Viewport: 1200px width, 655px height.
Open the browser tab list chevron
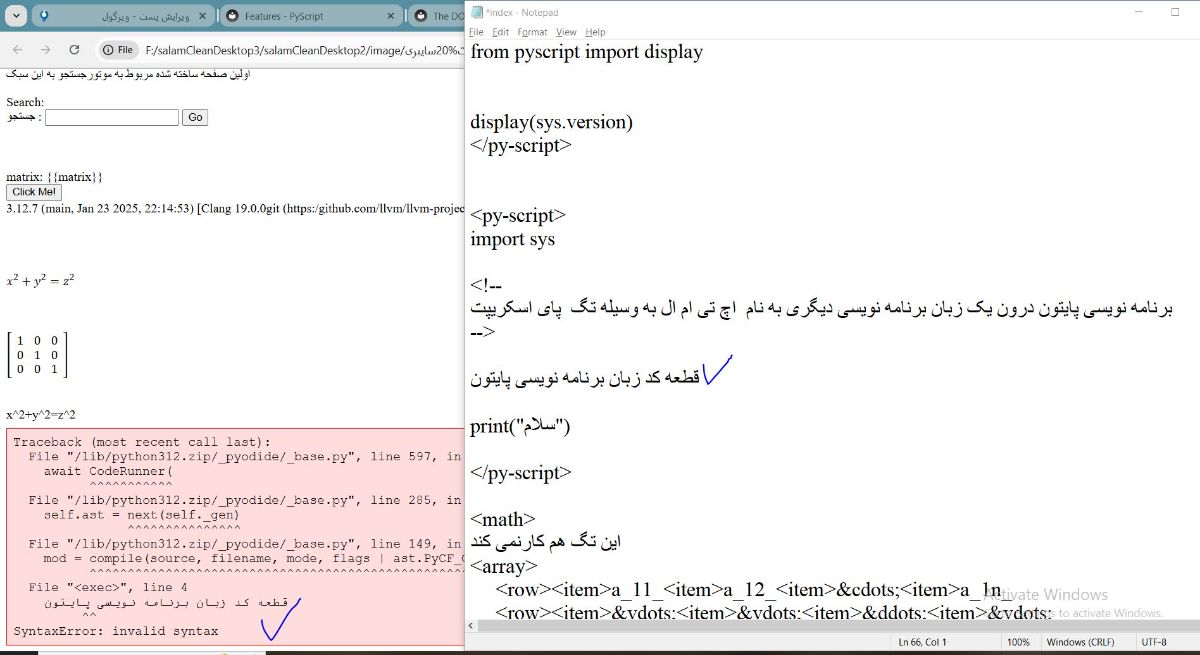tap(16, 15)
